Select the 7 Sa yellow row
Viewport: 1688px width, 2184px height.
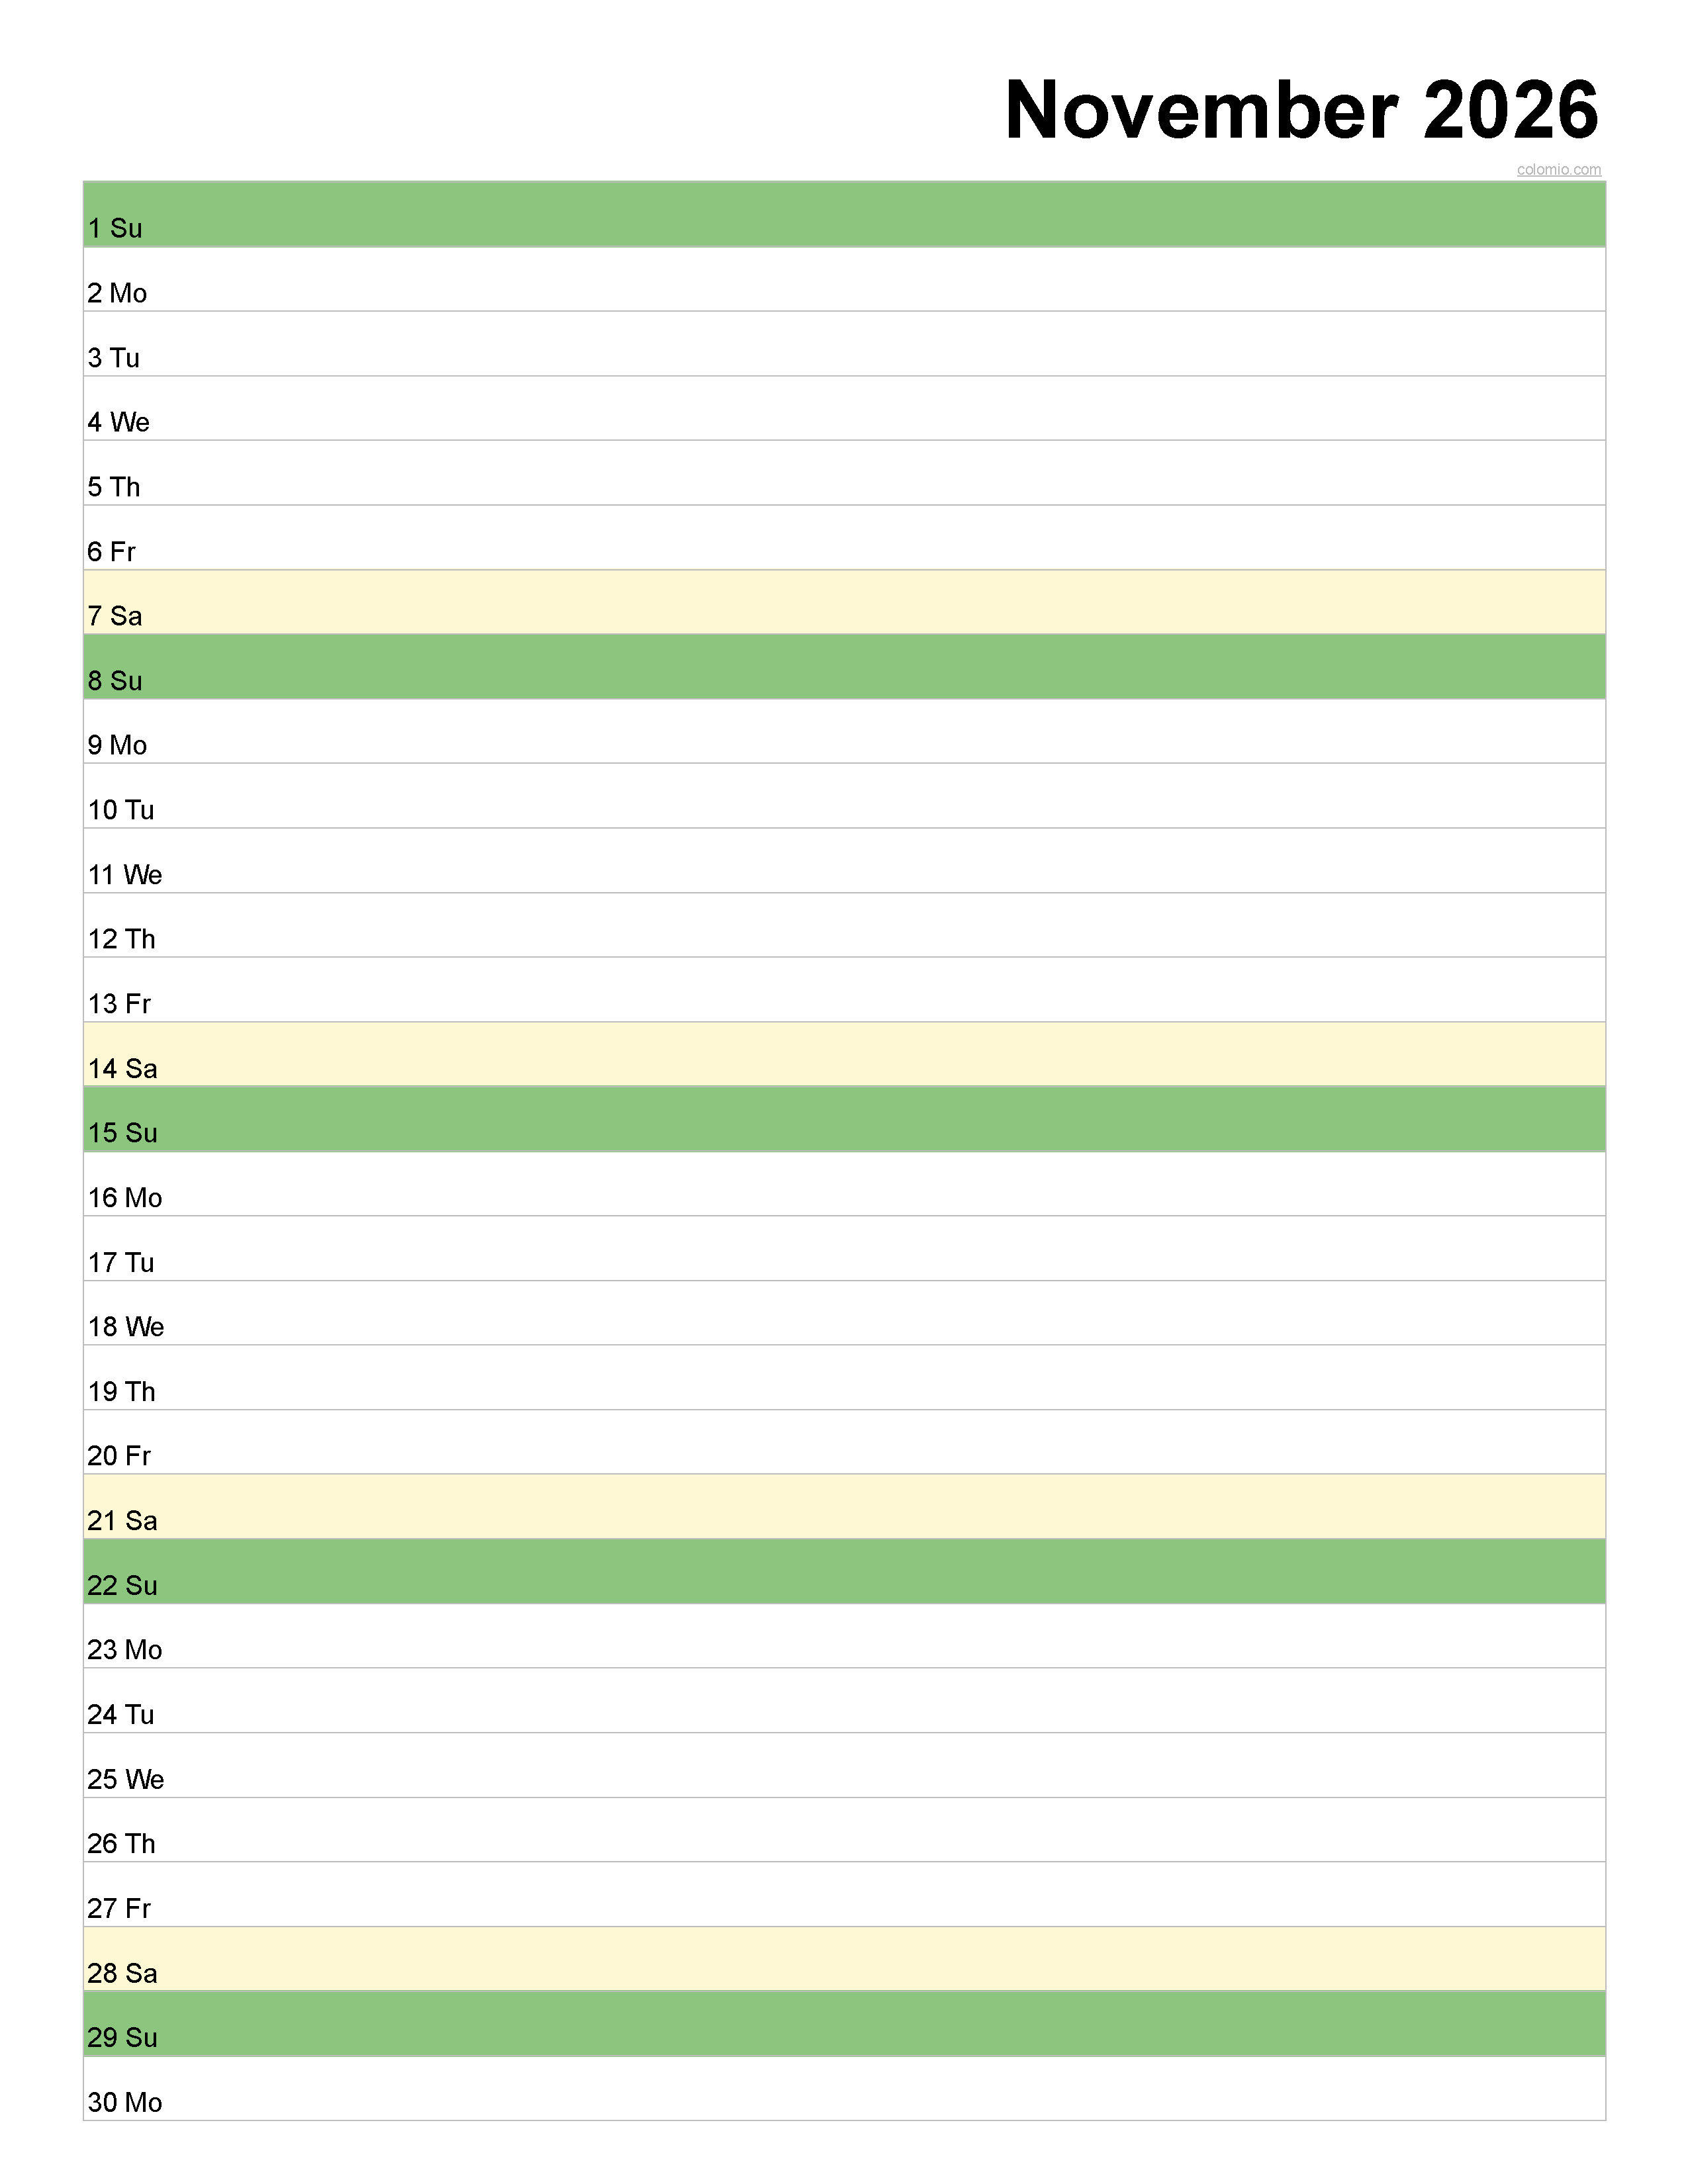click(844, 602)
